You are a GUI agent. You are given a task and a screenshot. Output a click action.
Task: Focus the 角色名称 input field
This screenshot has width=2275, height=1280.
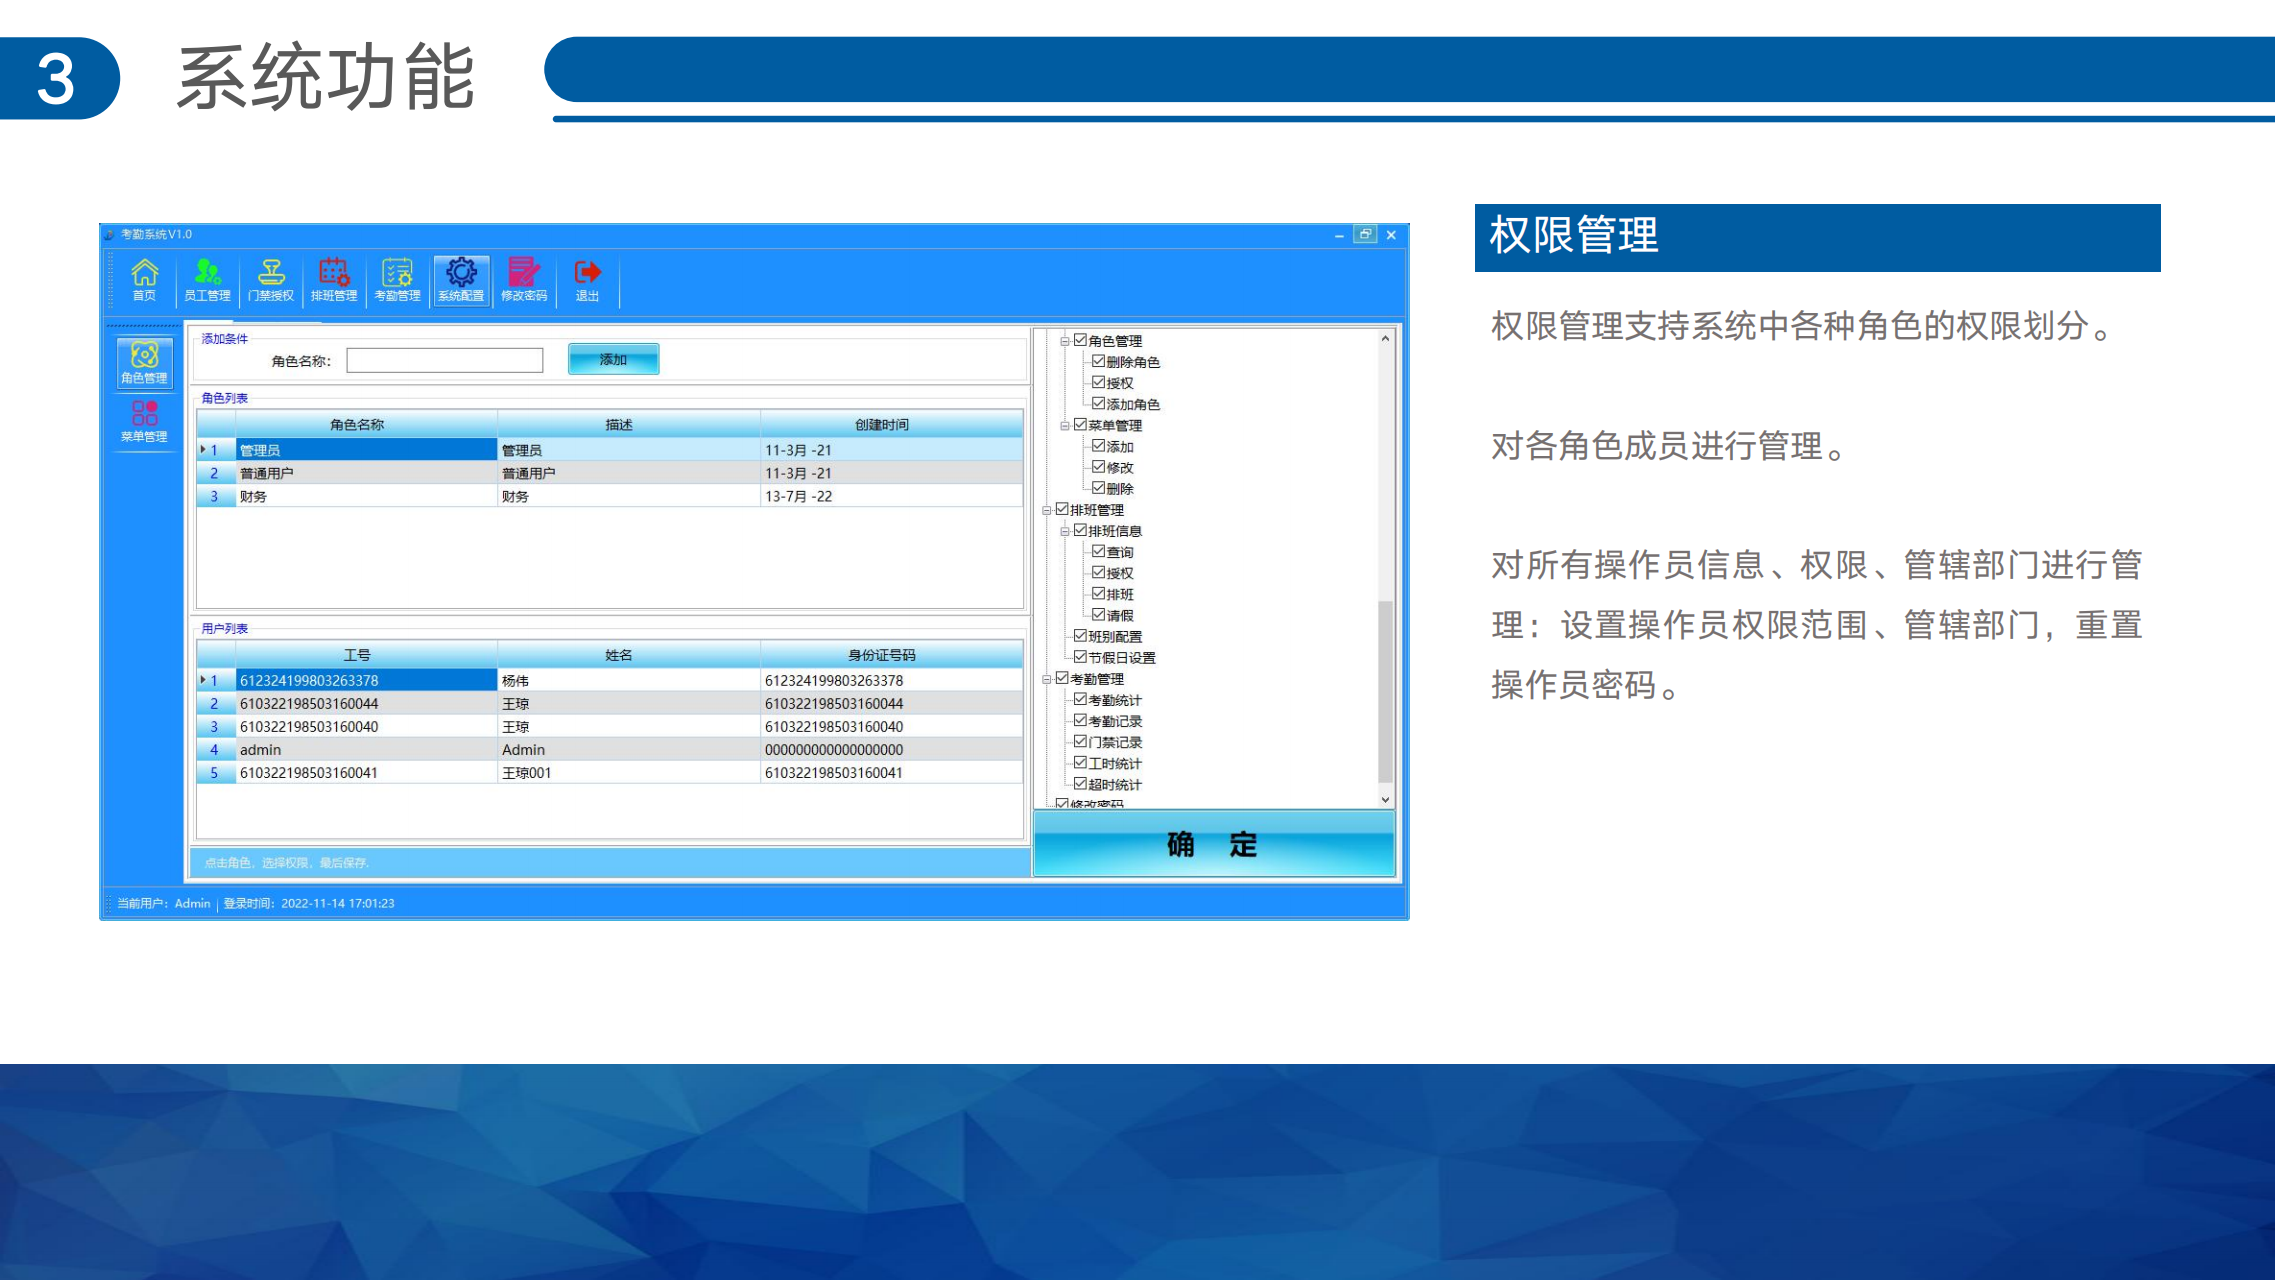445,360
